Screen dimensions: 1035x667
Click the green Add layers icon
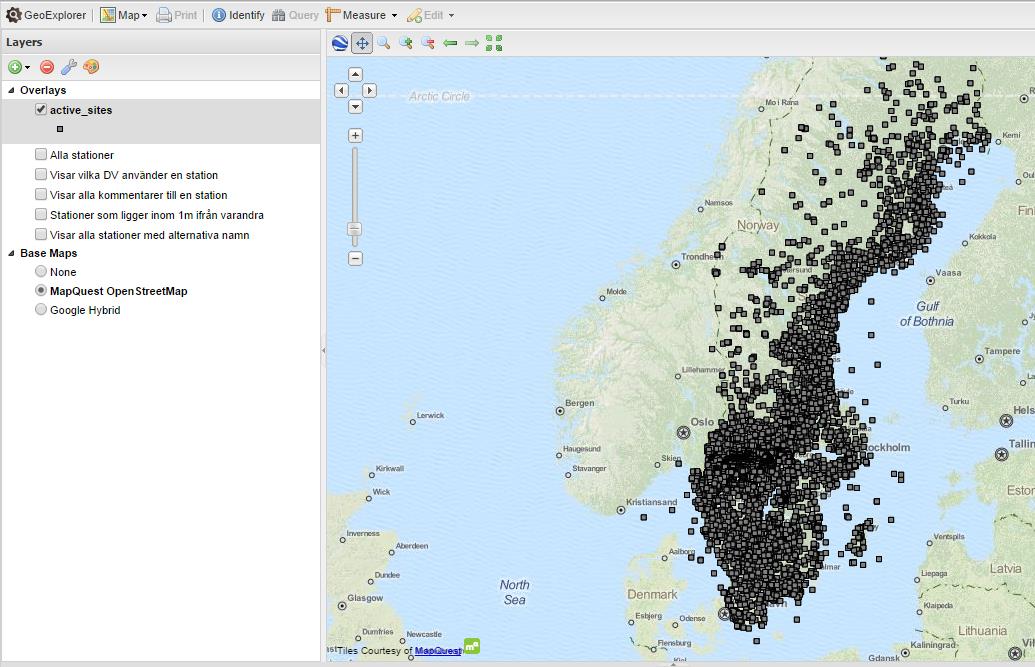pyautogui.click(x=15, y=67)
